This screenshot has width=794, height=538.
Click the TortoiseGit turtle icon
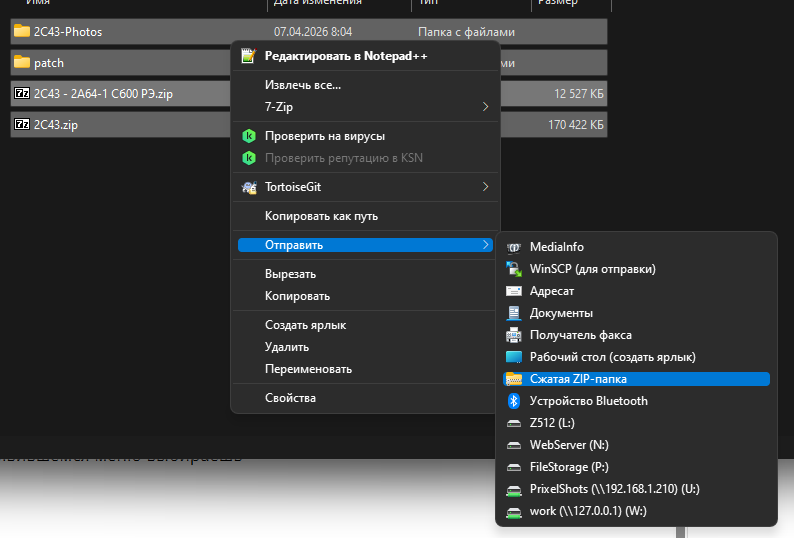[x=249, y=187]
